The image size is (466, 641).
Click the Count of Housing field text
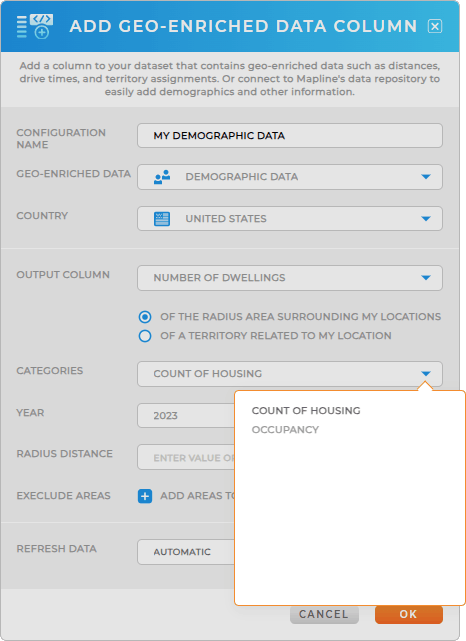click(208, 374)
